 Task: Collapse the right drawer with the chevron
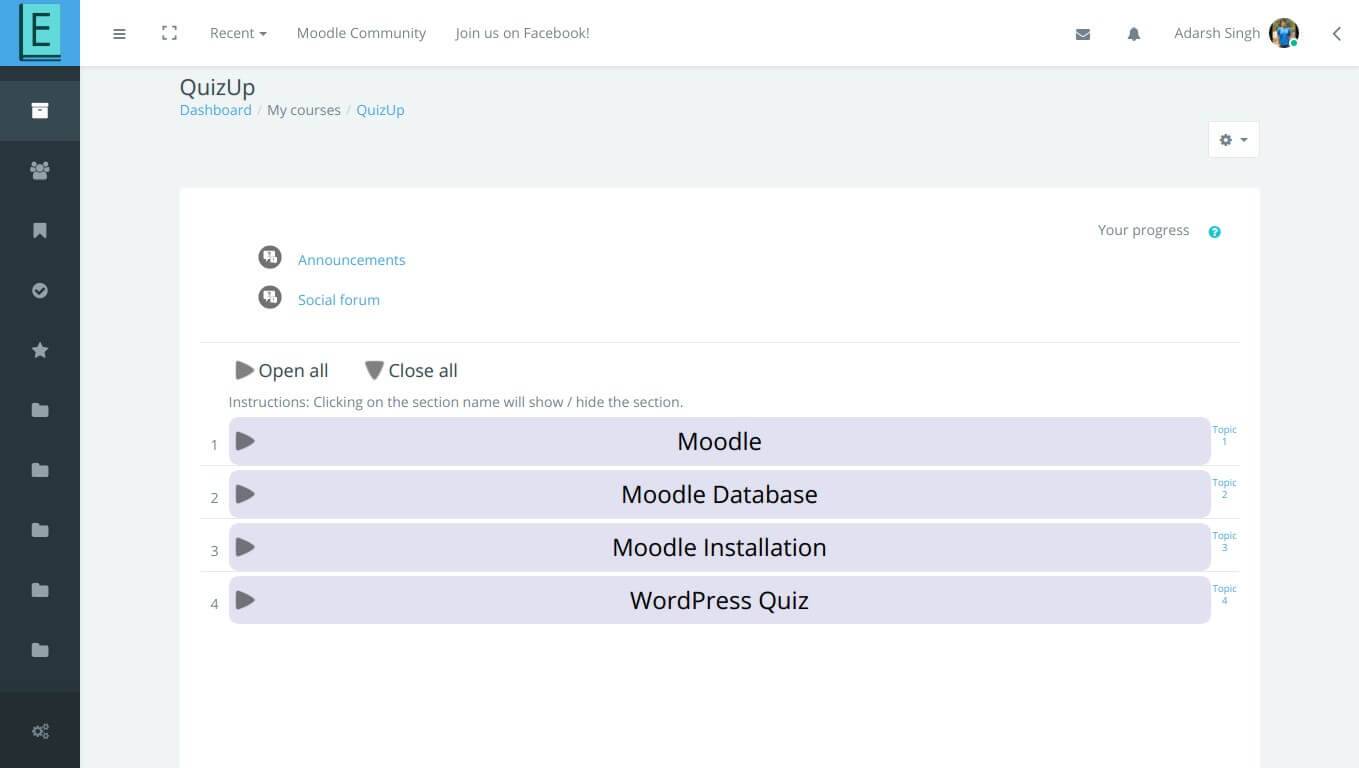pyautogui.click(x=1337, y=33)
